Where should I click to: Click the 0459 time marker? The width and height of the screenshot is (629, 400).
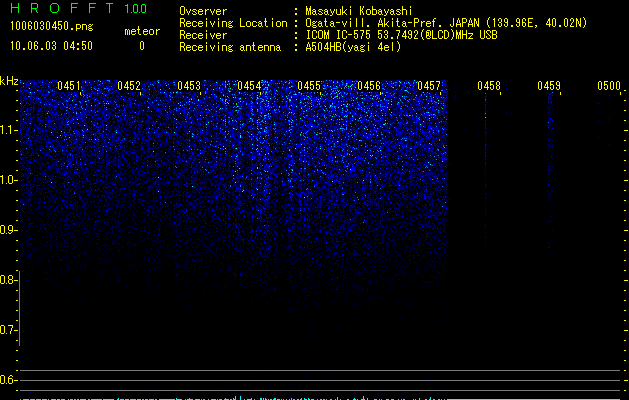tap(549, 86)
